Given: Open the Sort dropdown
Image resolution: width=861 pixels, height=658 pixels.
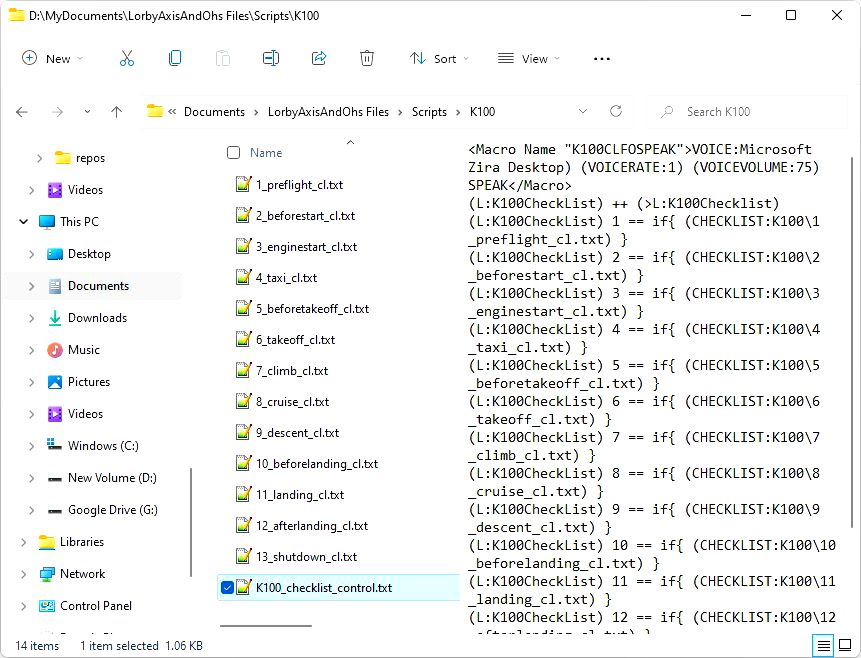Looking at the screenshot, I should pos(439,58).
